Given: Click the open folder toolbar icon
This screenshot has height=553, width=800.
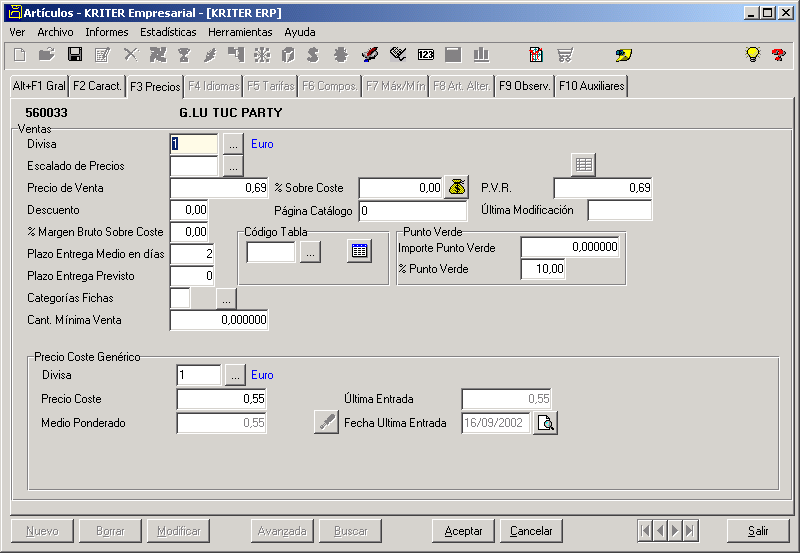Looking at the screenshot, I should (x=47, y=55).
